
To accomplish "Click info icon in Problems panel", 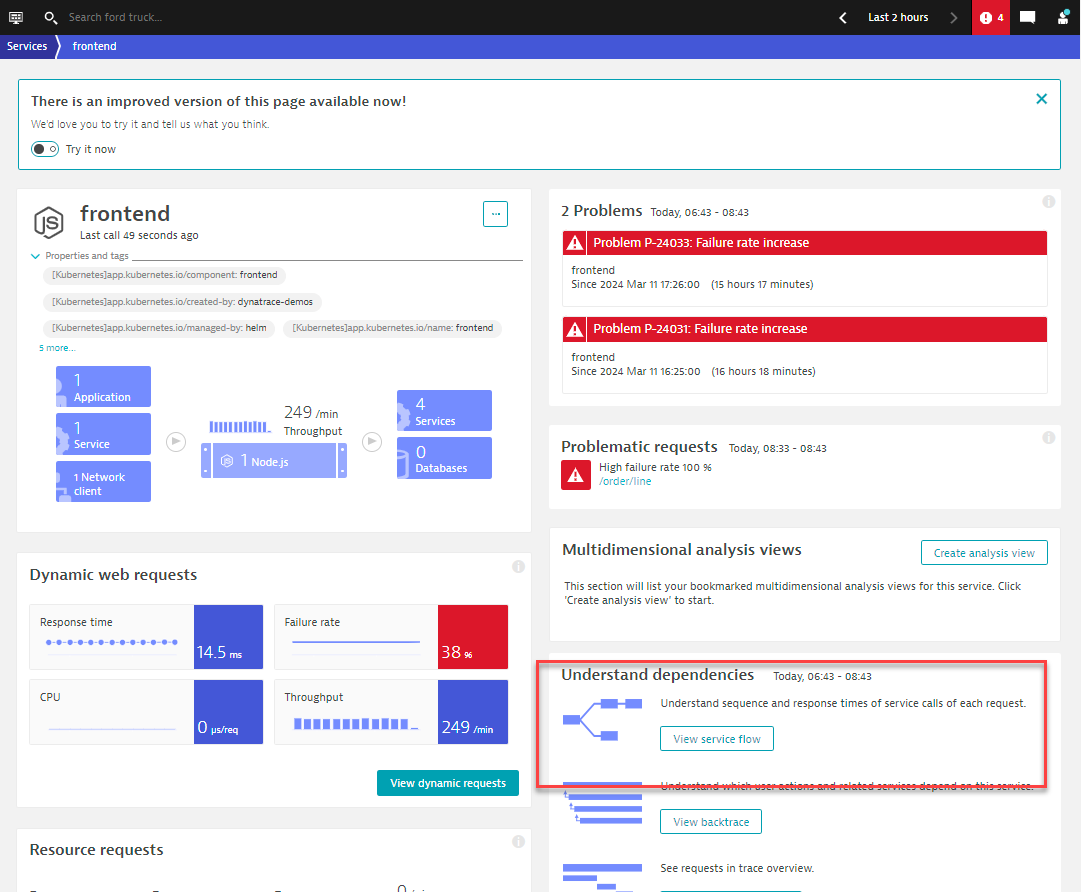I will (x=1048, y=201).
